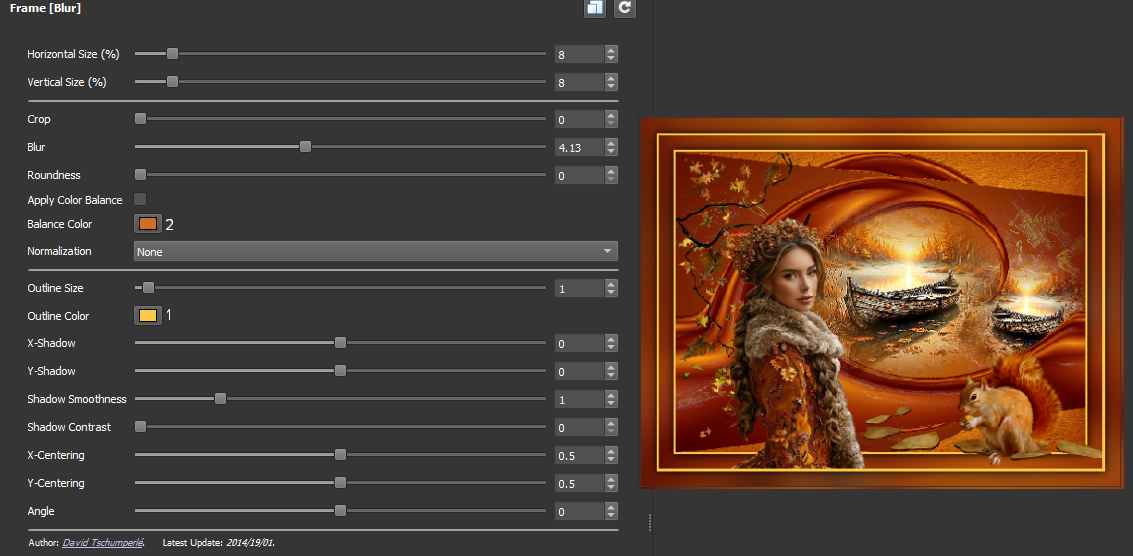Click the X-Centering slider handle
This screenshot has width=1133, height=556.
pyautogui.click(x=340, y=455)
